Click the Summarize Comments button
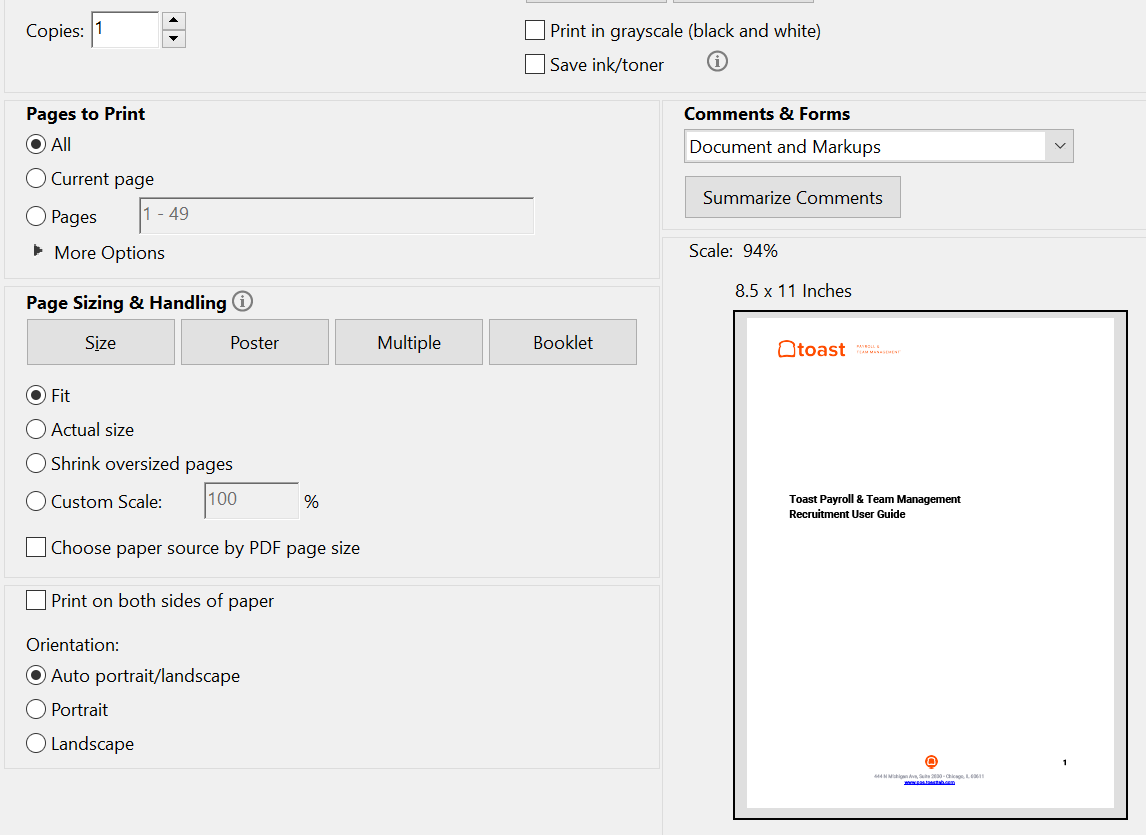 coord(792,197)
